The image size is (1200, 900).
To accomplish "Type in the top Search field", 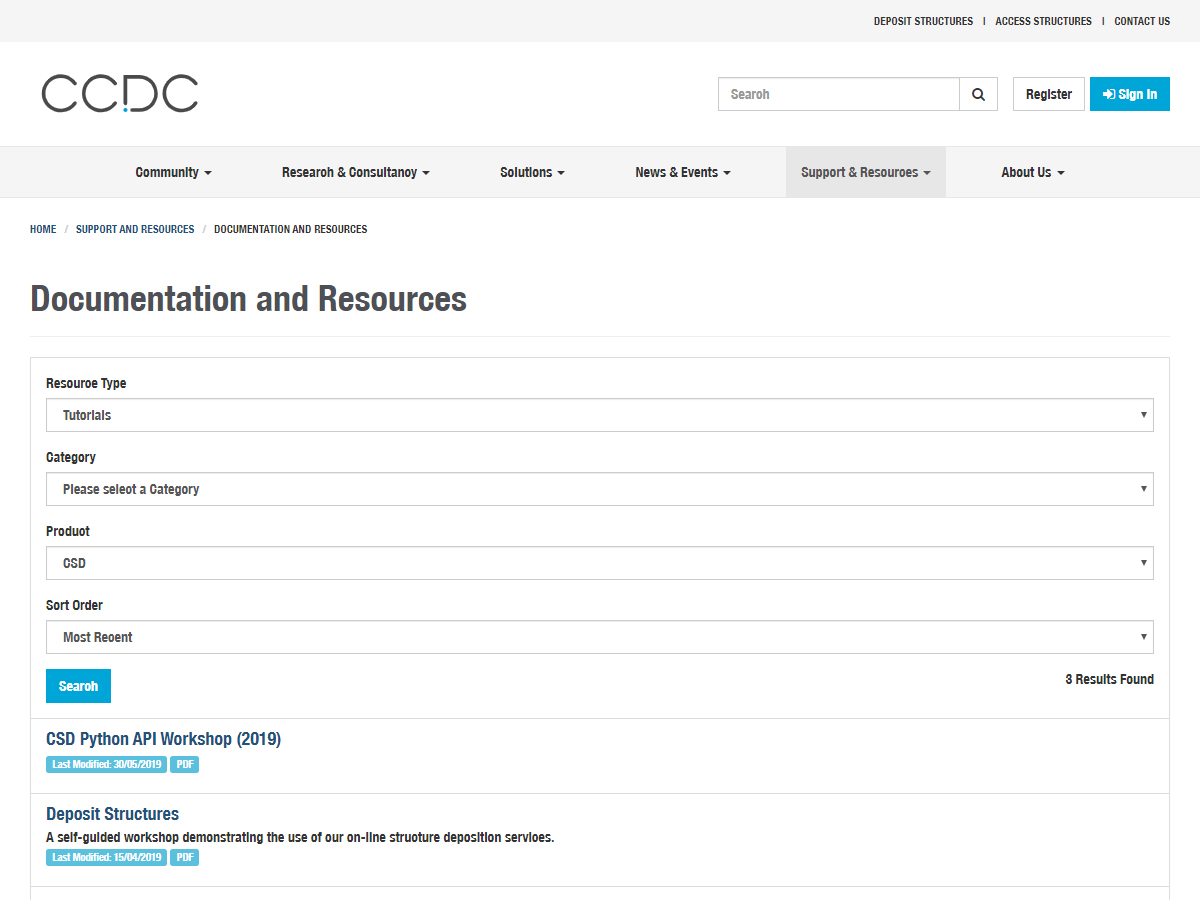I will [838, 94].
